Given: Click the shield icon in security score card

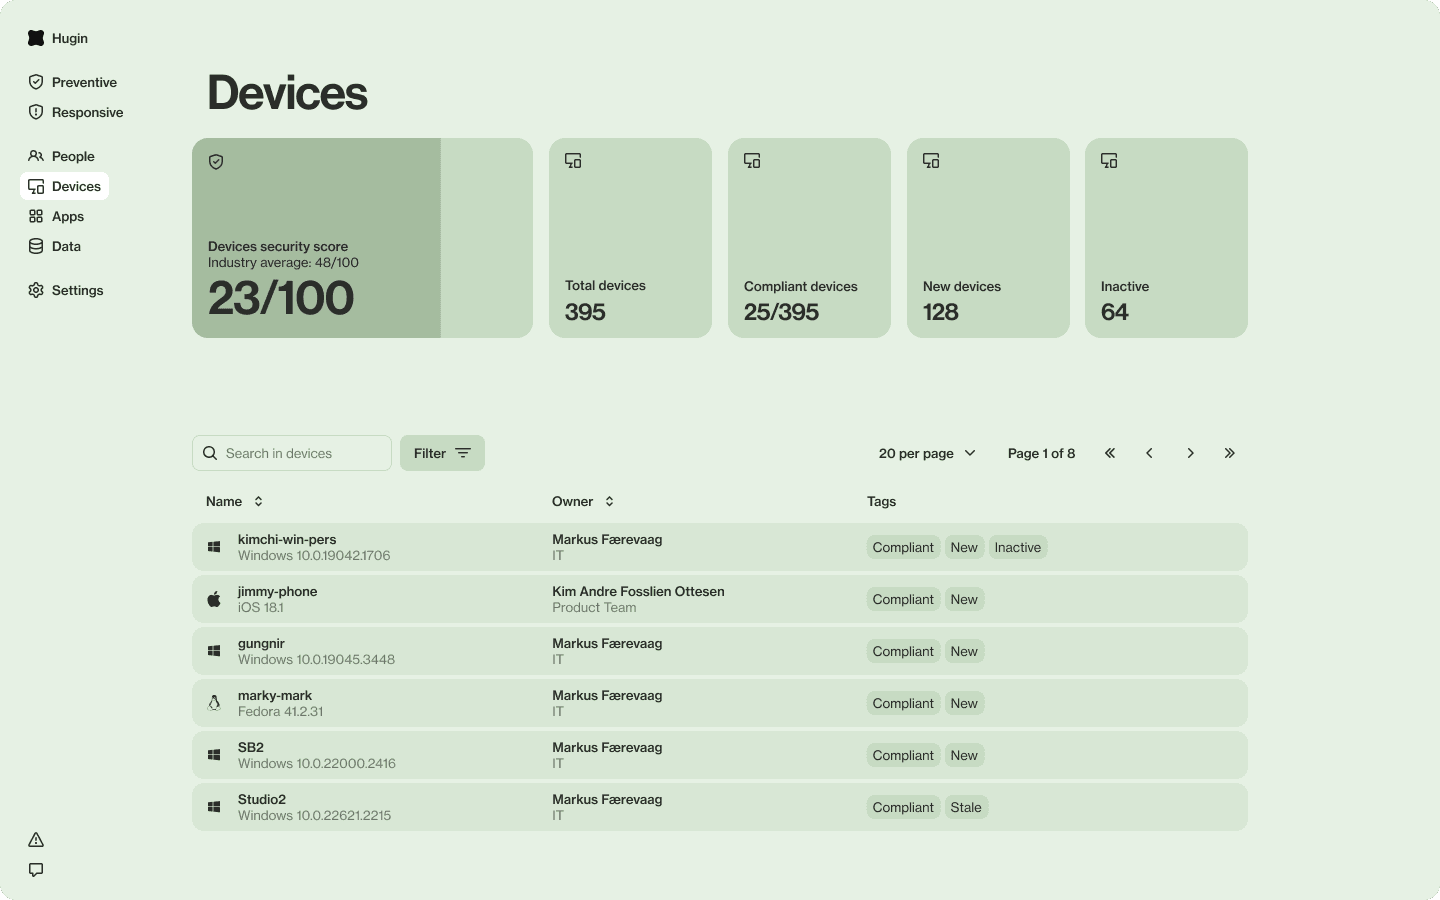Looking at the screenshot, I should coord(216,162).
